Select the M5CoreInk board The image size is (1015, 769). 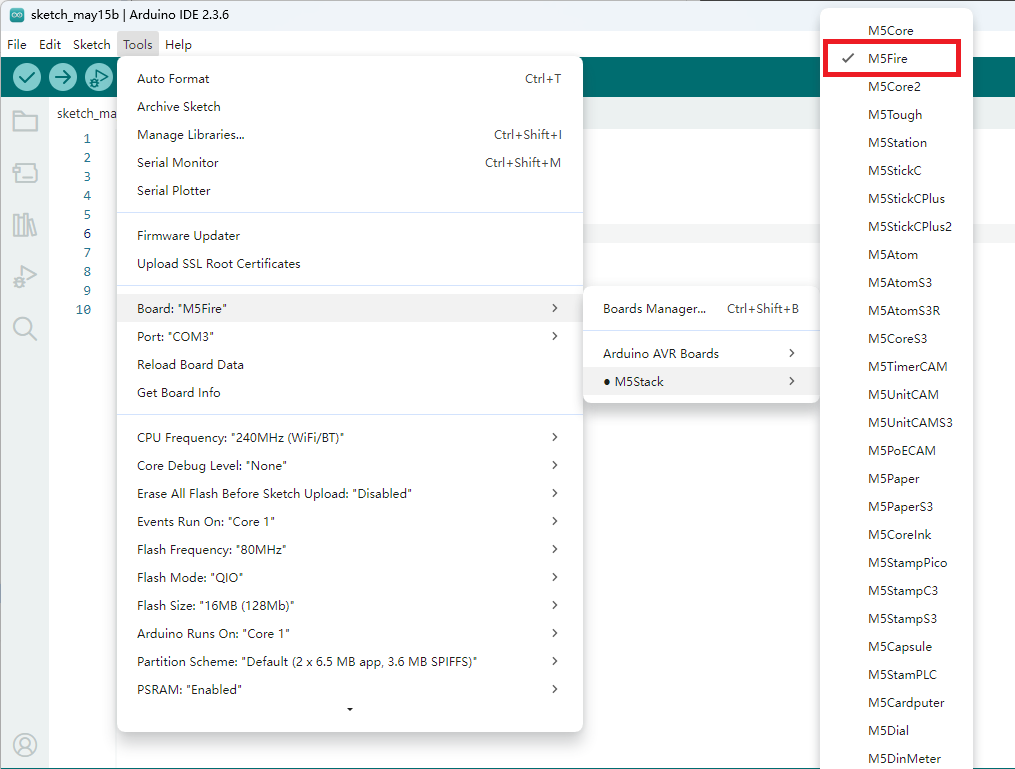(x=897, y=535)
